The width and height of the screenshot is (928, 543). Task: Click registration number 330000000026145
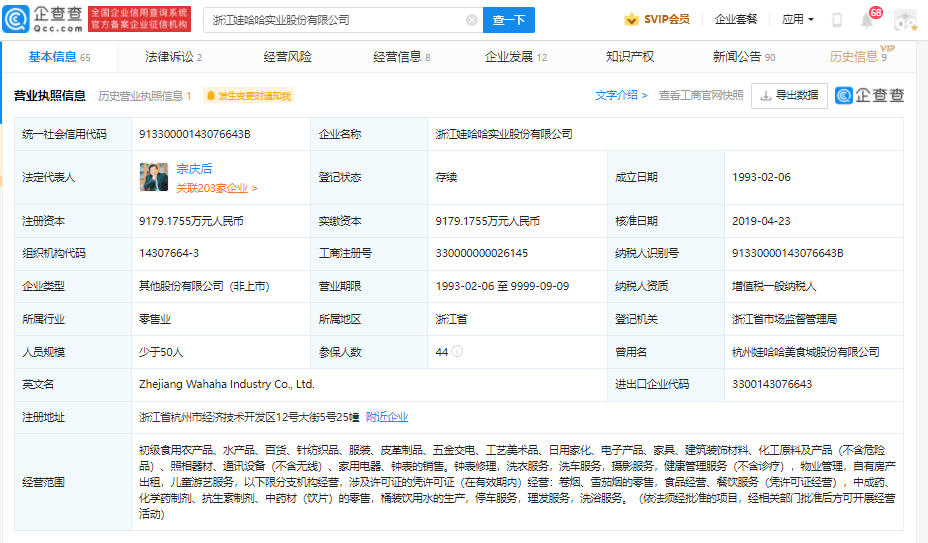[x=482, y=253]
